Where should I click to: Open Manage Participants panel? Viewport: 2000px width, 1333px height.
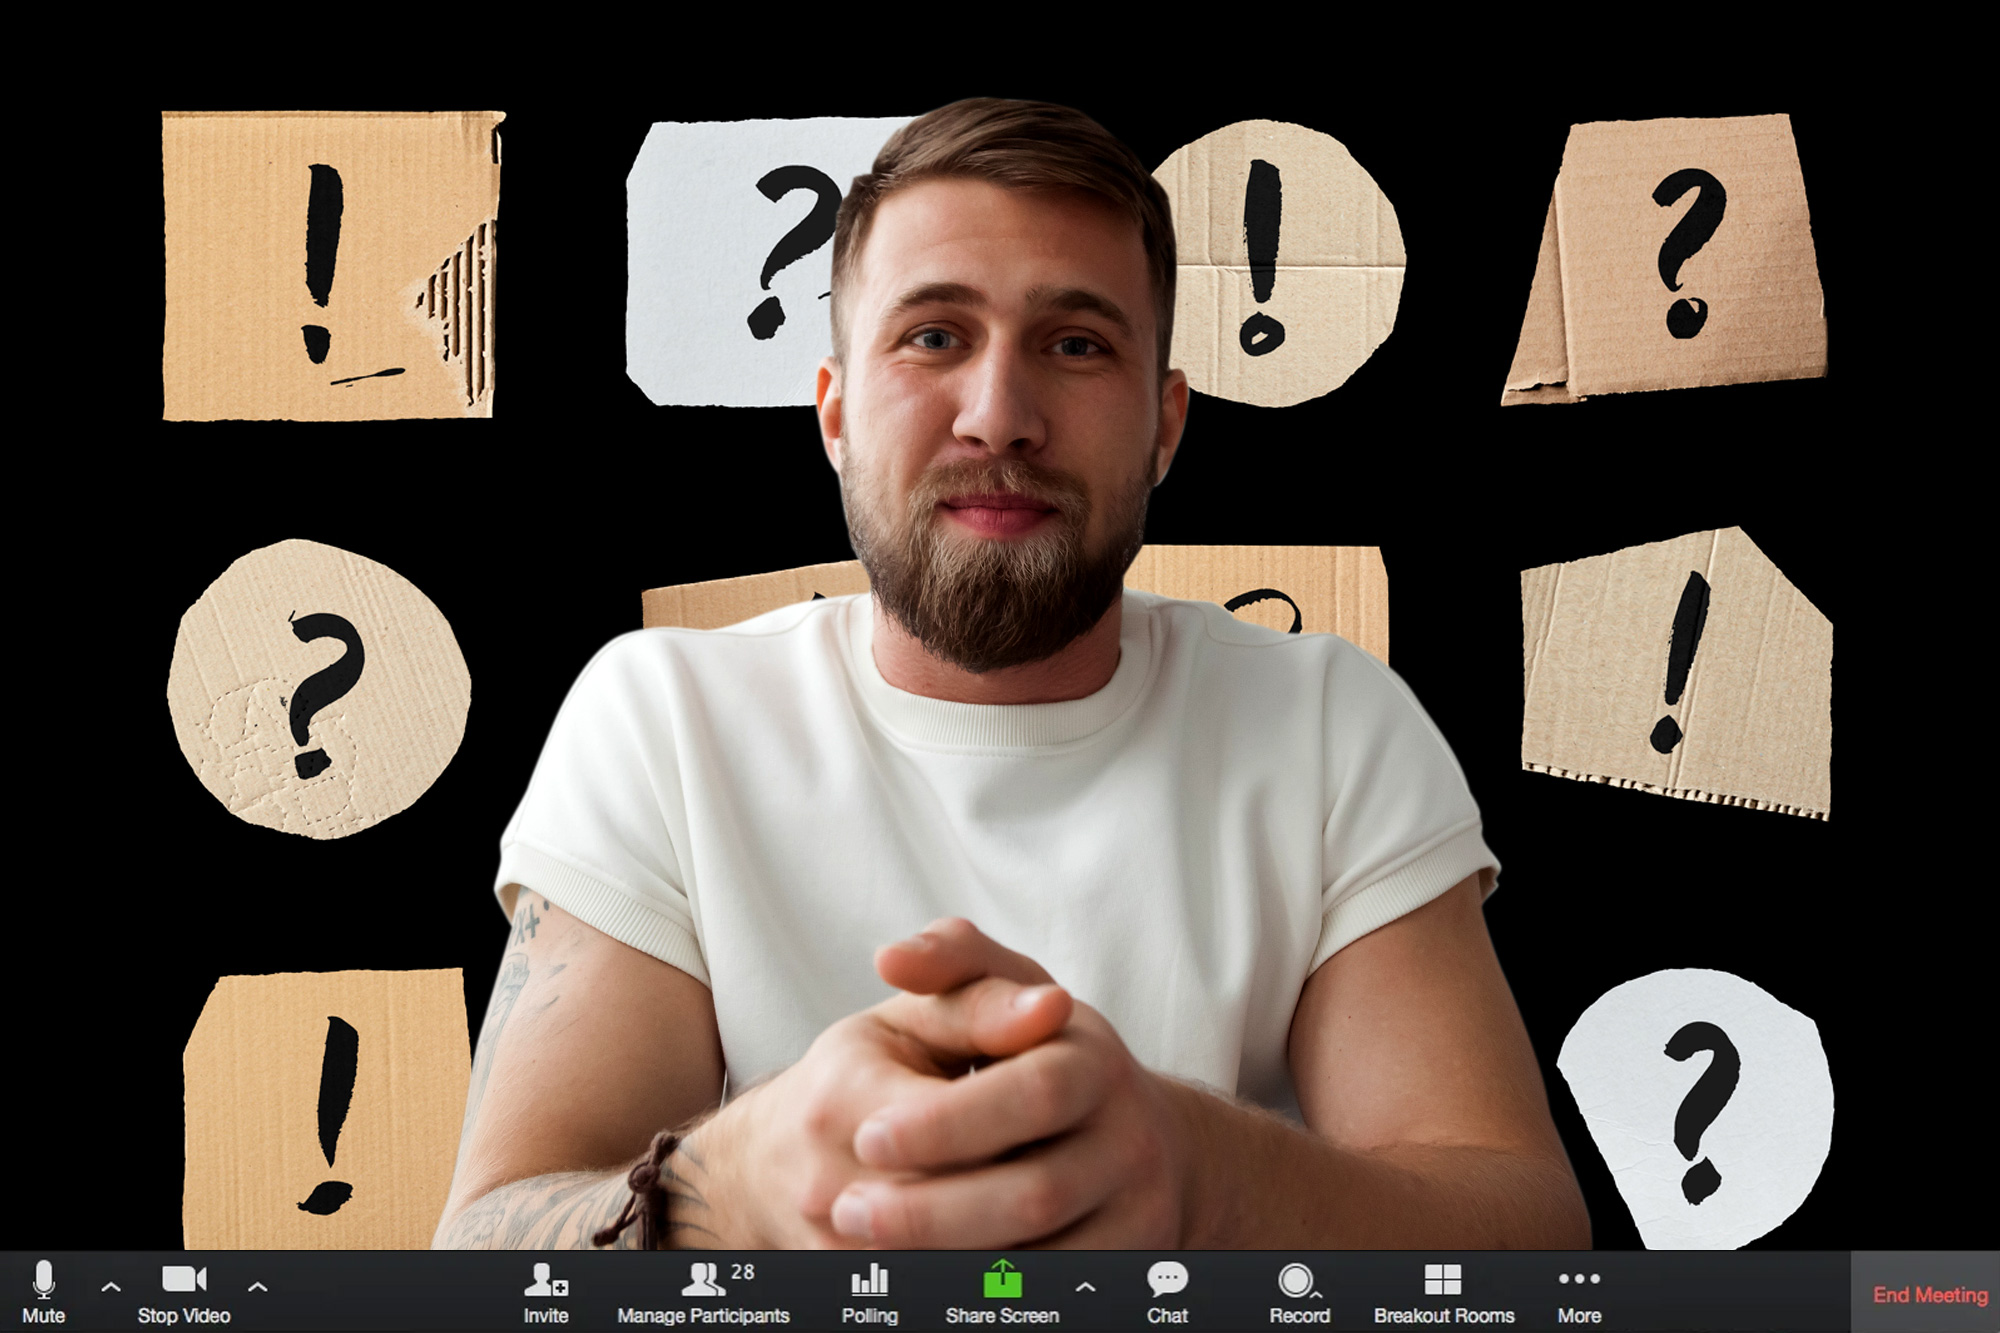tap(703, 1292)
